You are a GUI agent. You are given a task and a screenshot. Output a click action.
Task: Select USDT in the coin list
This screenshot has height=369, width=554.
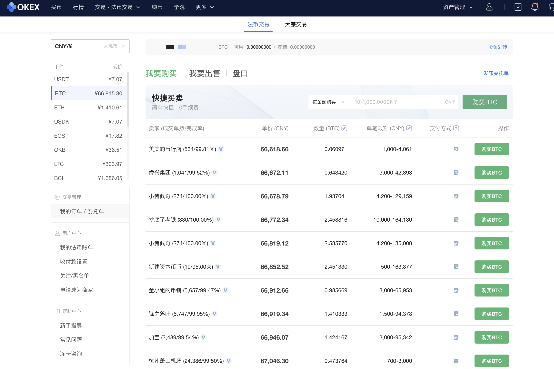click(88, 79)
